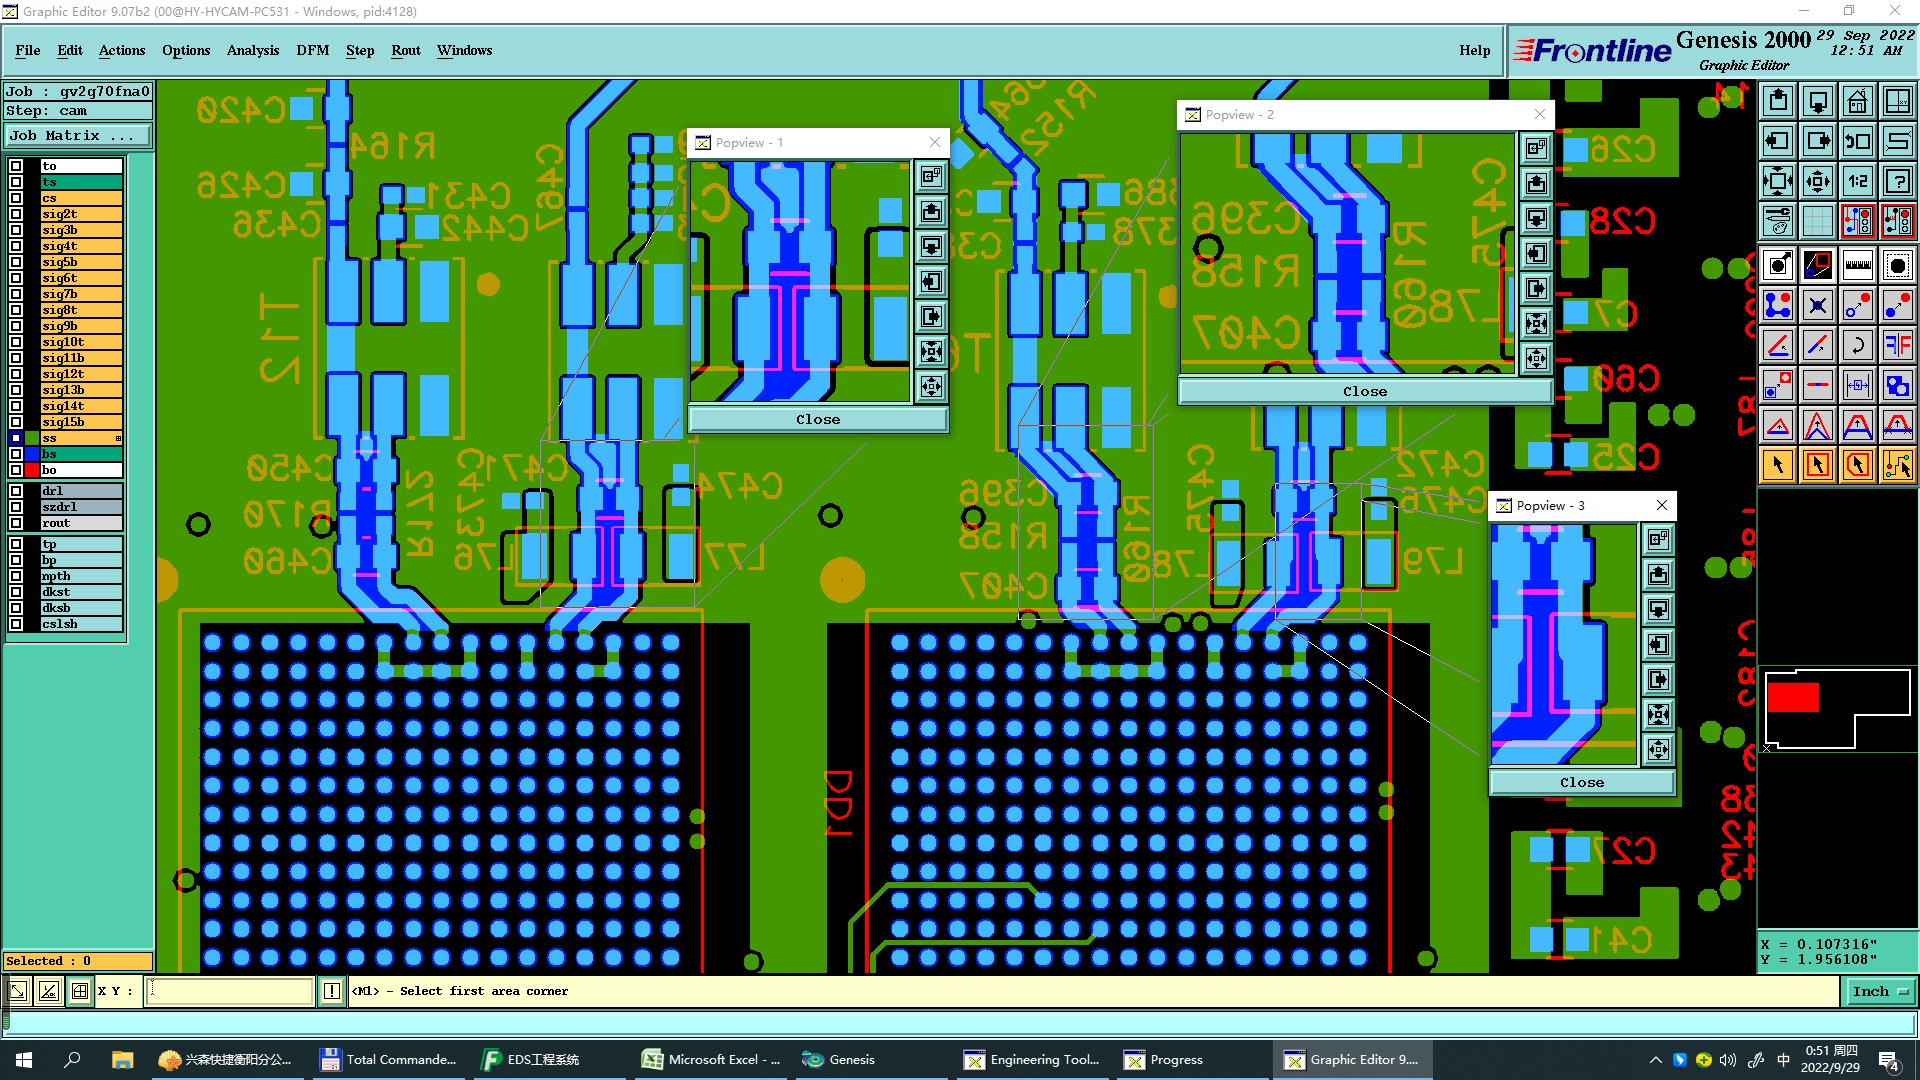This screenshot has width=1920, height=1080.
Task: Click the X Y coordinate input field
Action: [230, 991]
